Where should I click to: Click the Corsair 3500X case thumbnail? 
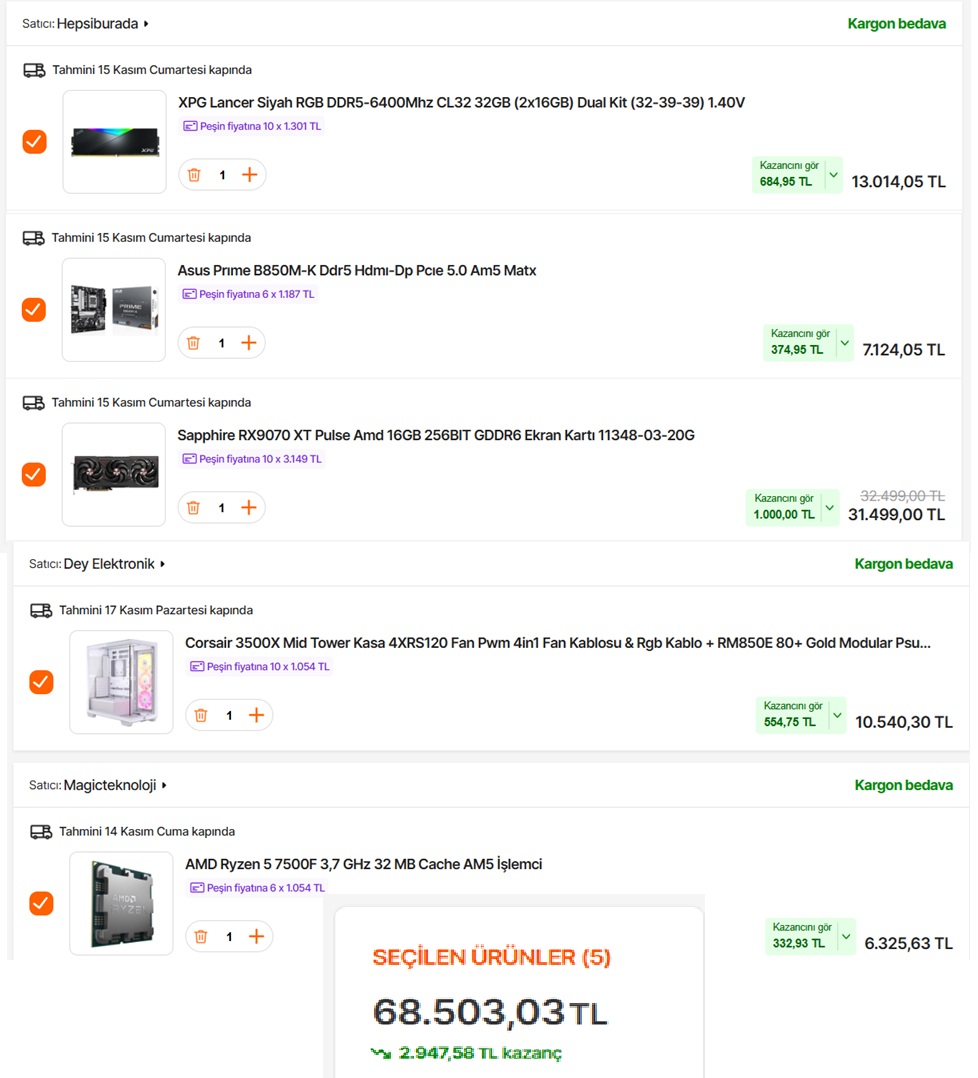tap(121, 682)
